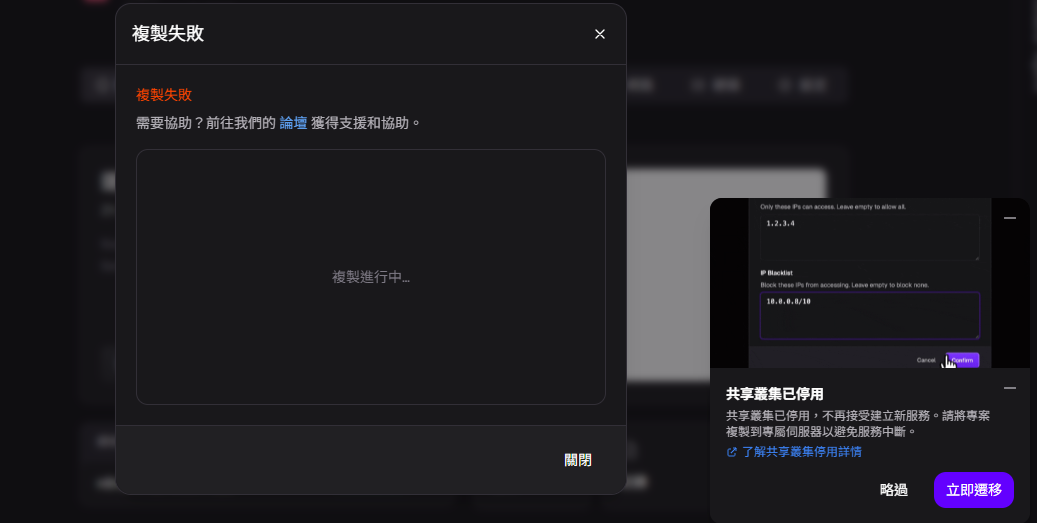Collapse the 共享叢集已停用 notice
This screenshot has width=1037, height=523.
pyautogui.click(x=1009, y=388)
